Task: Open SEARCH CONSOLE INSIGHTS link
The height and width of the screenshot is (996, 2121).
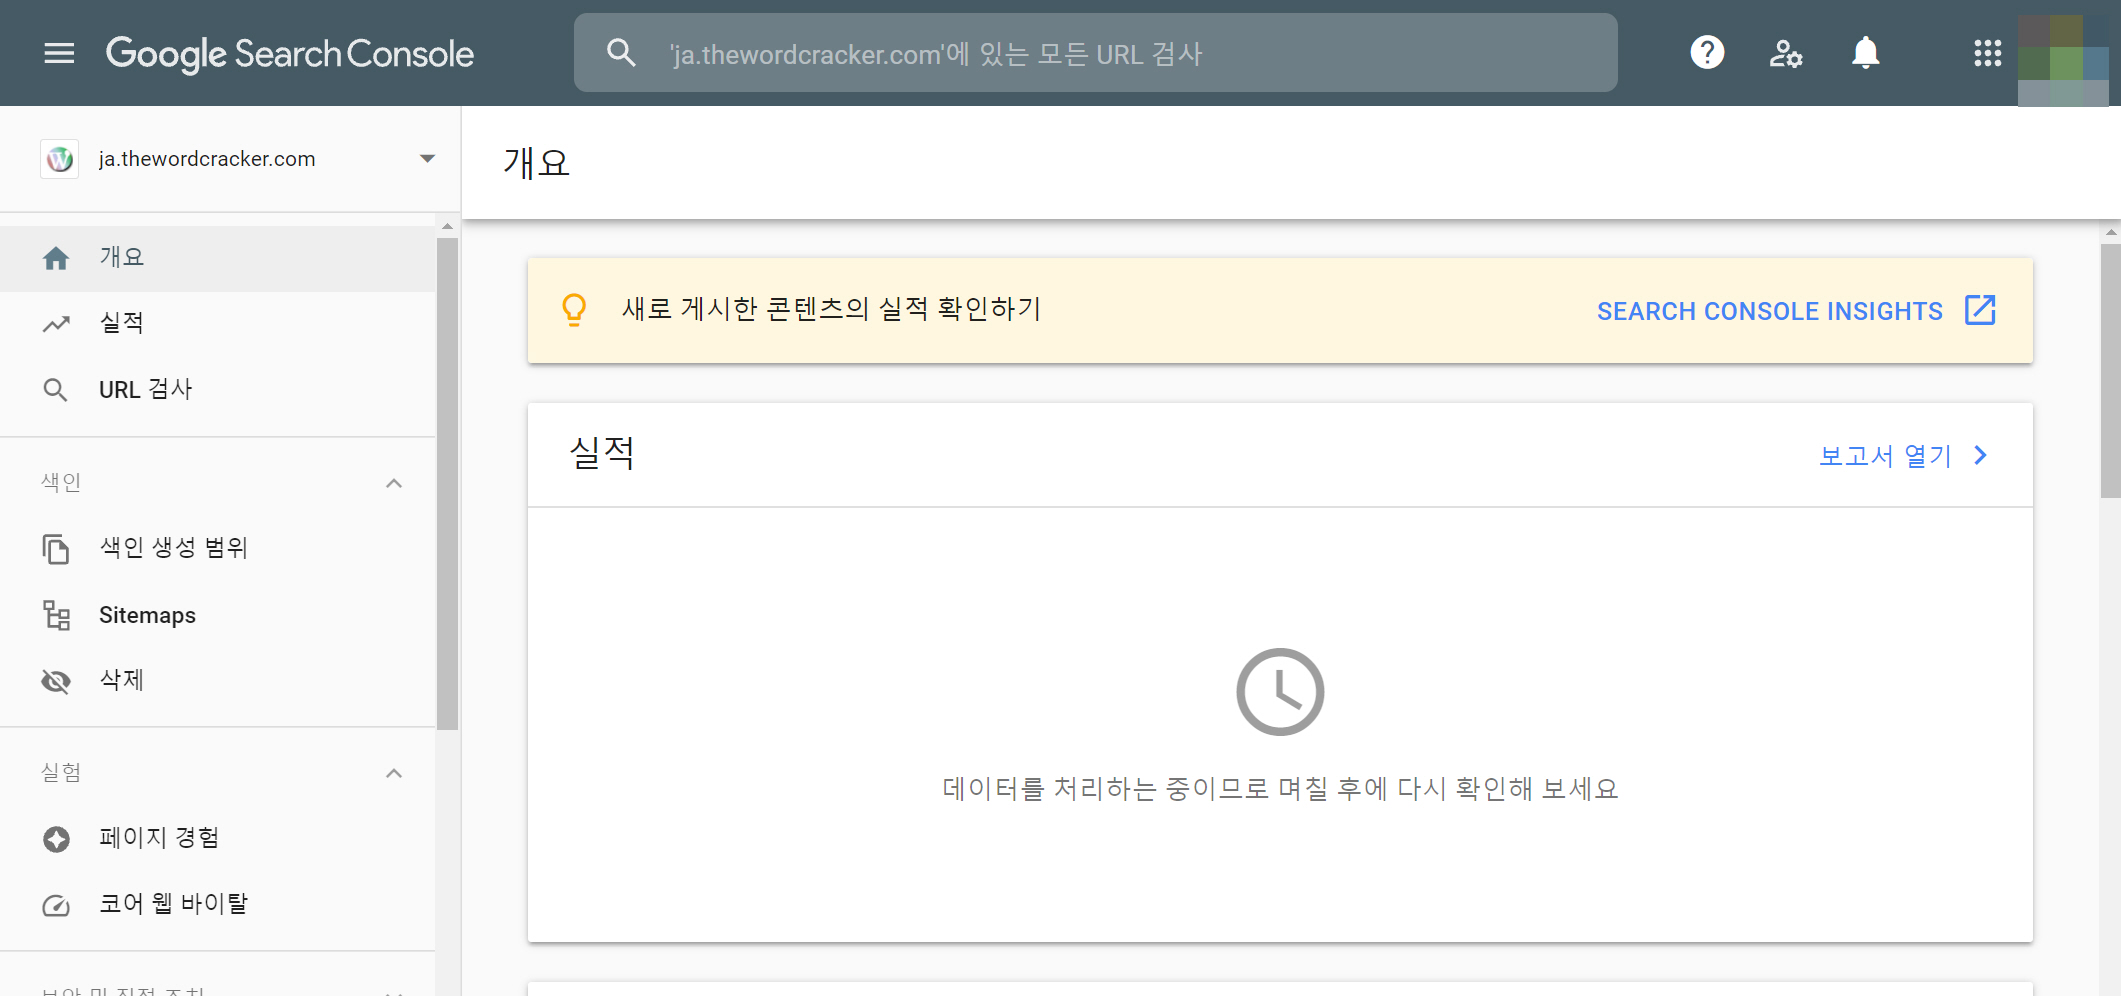Action: (1769, 311)
